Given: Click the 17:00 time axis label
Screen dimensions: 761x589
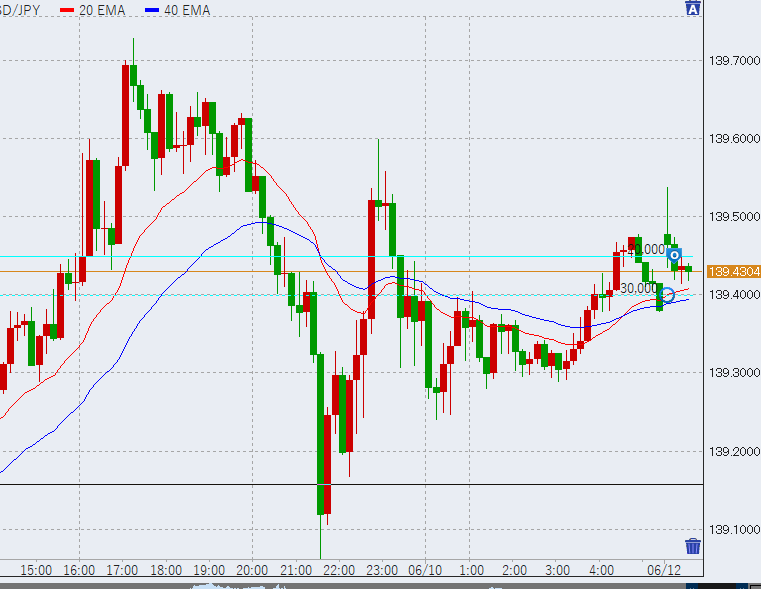Looking at the screenshot, I should tap(122, 570).
